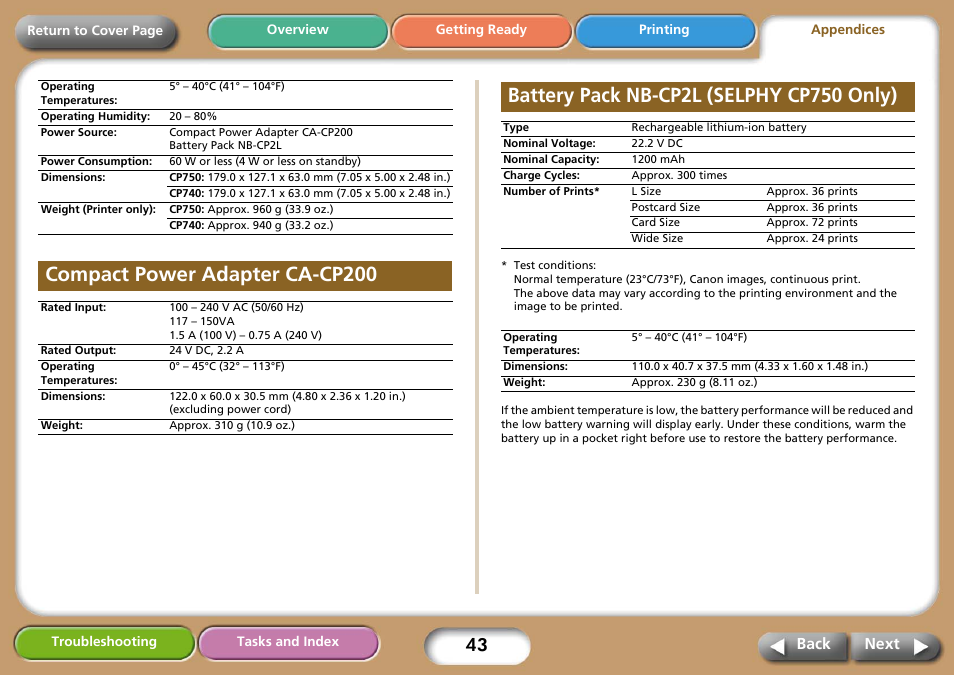Select the 60 W or less power consumption value
954x675 pixels.
pyautogui.click(x=265, y=161)
